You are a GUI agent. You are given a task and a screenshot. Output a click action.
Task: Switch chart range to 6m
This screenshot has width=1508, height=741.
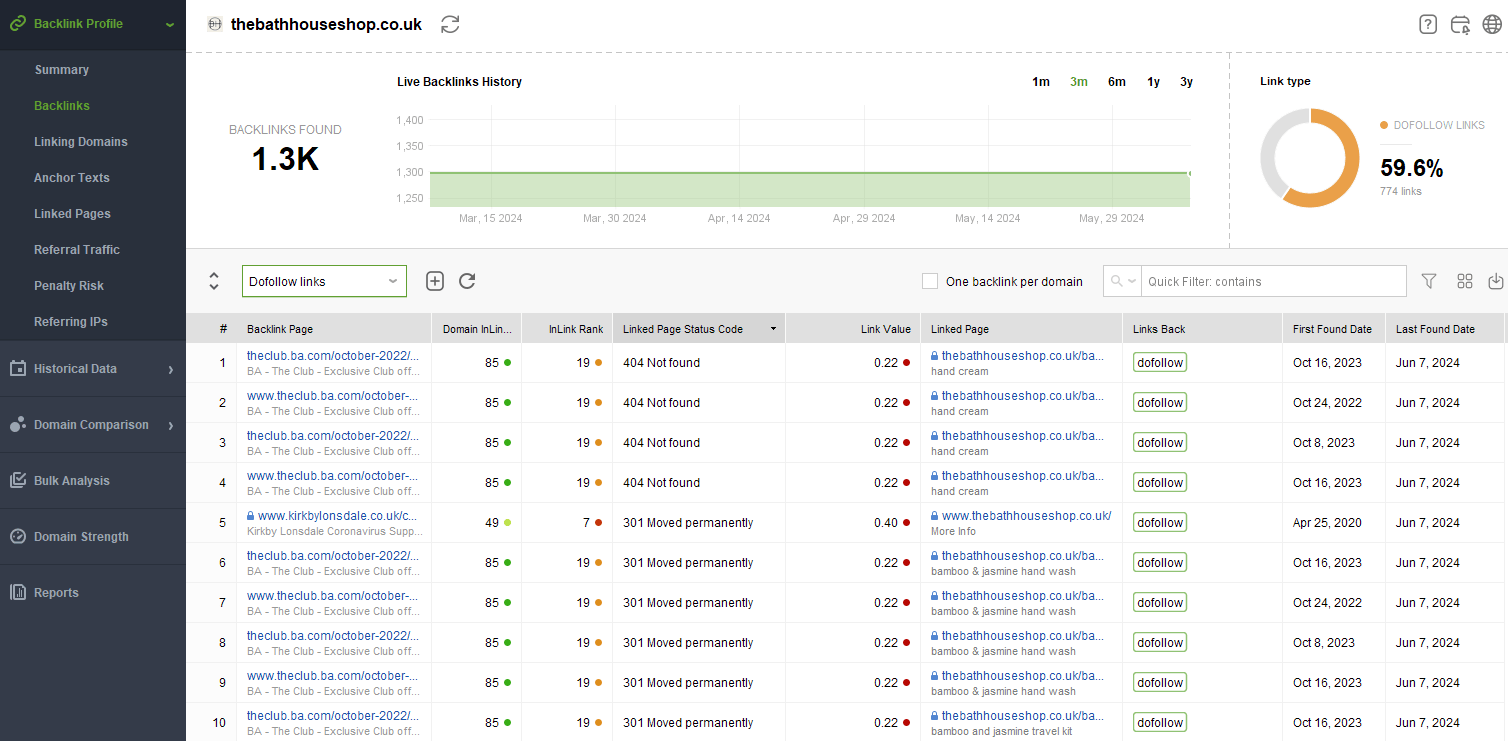(1116, 82)
